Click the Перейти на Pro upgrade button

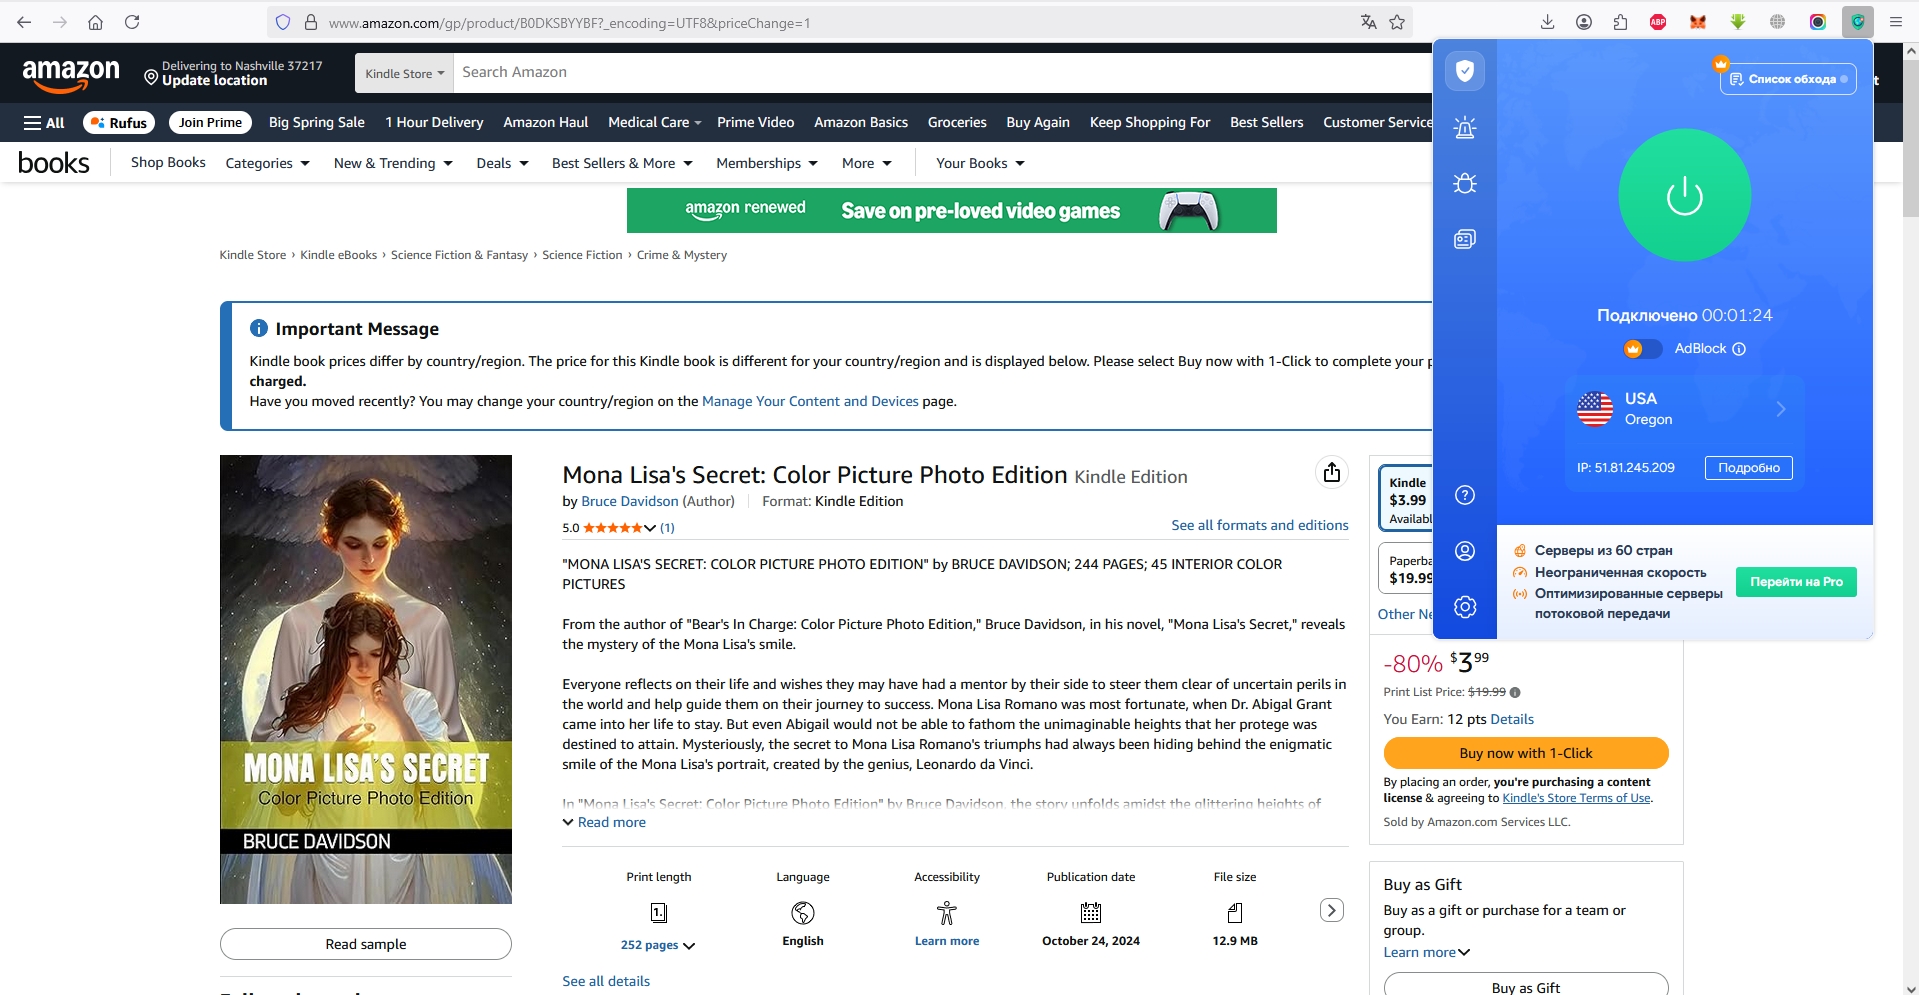[x=1796, y=582]
